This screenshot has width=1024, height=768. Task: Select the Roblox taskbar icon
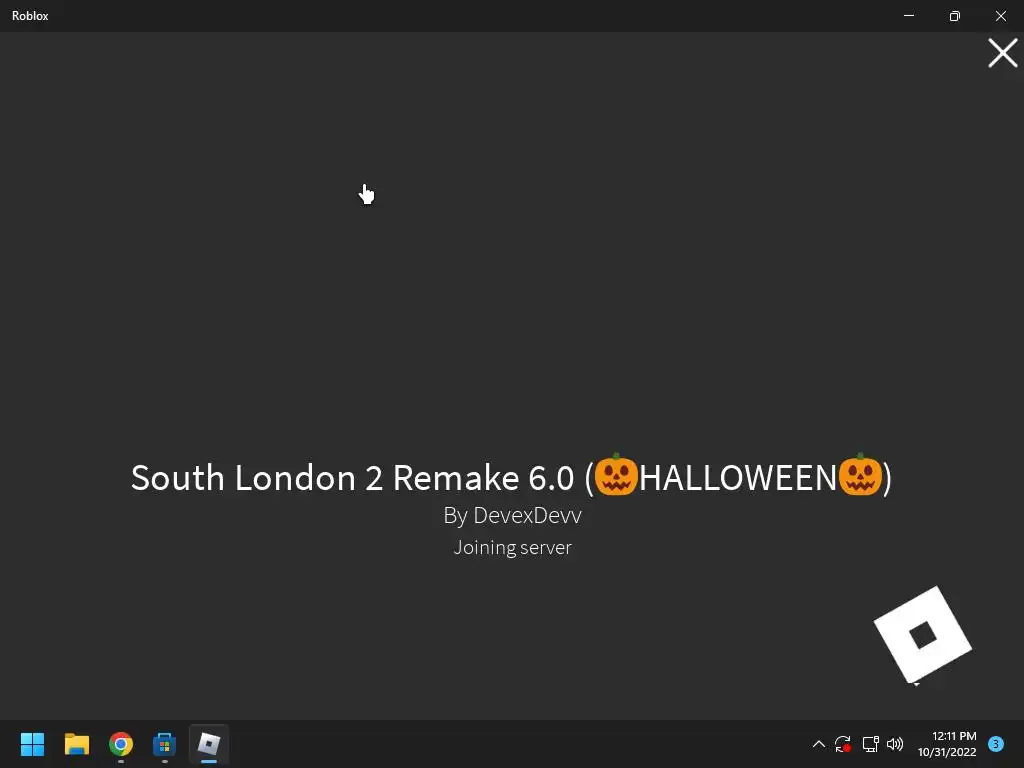[209, 744]
